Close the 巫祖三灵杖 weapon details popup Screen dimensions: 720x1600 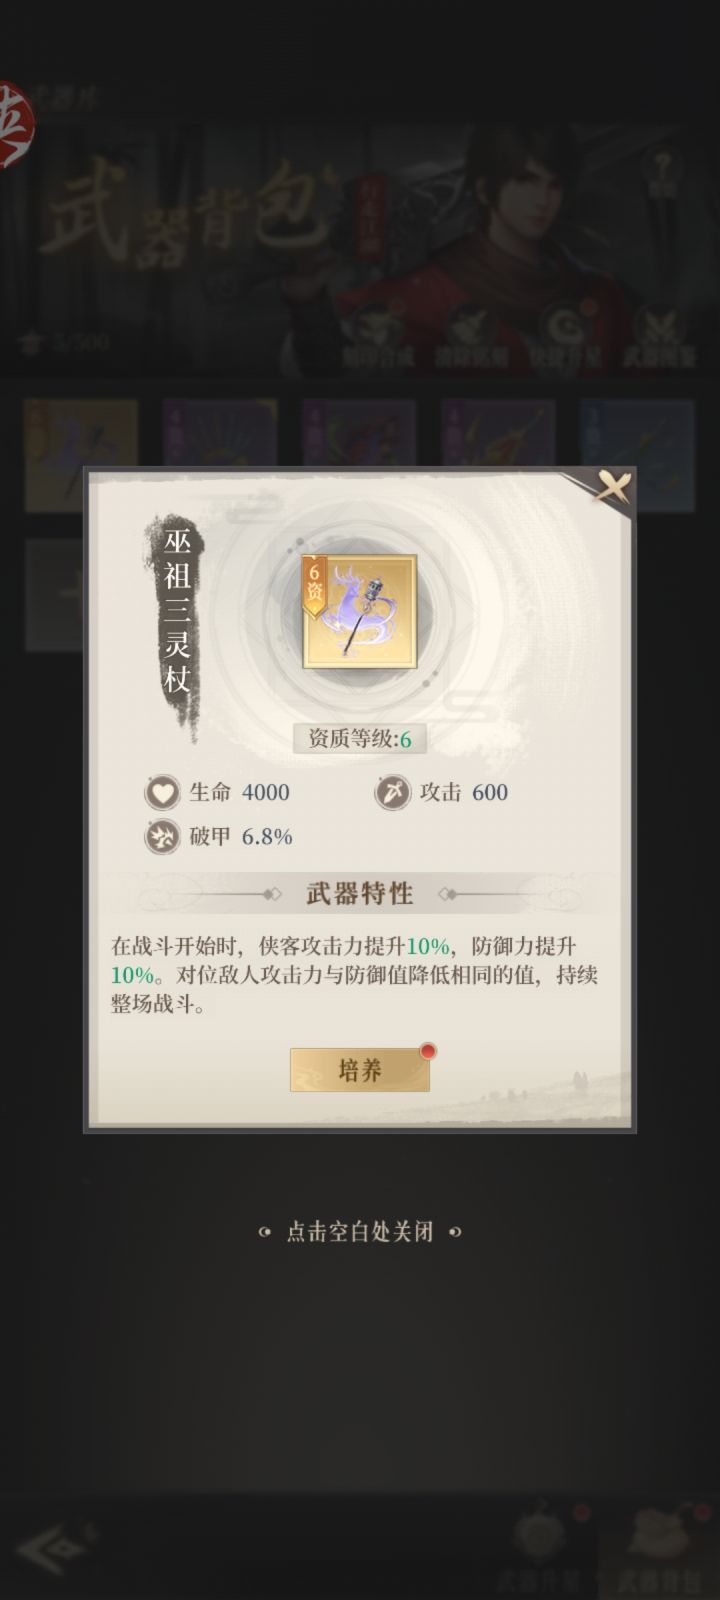click(612, 487)
